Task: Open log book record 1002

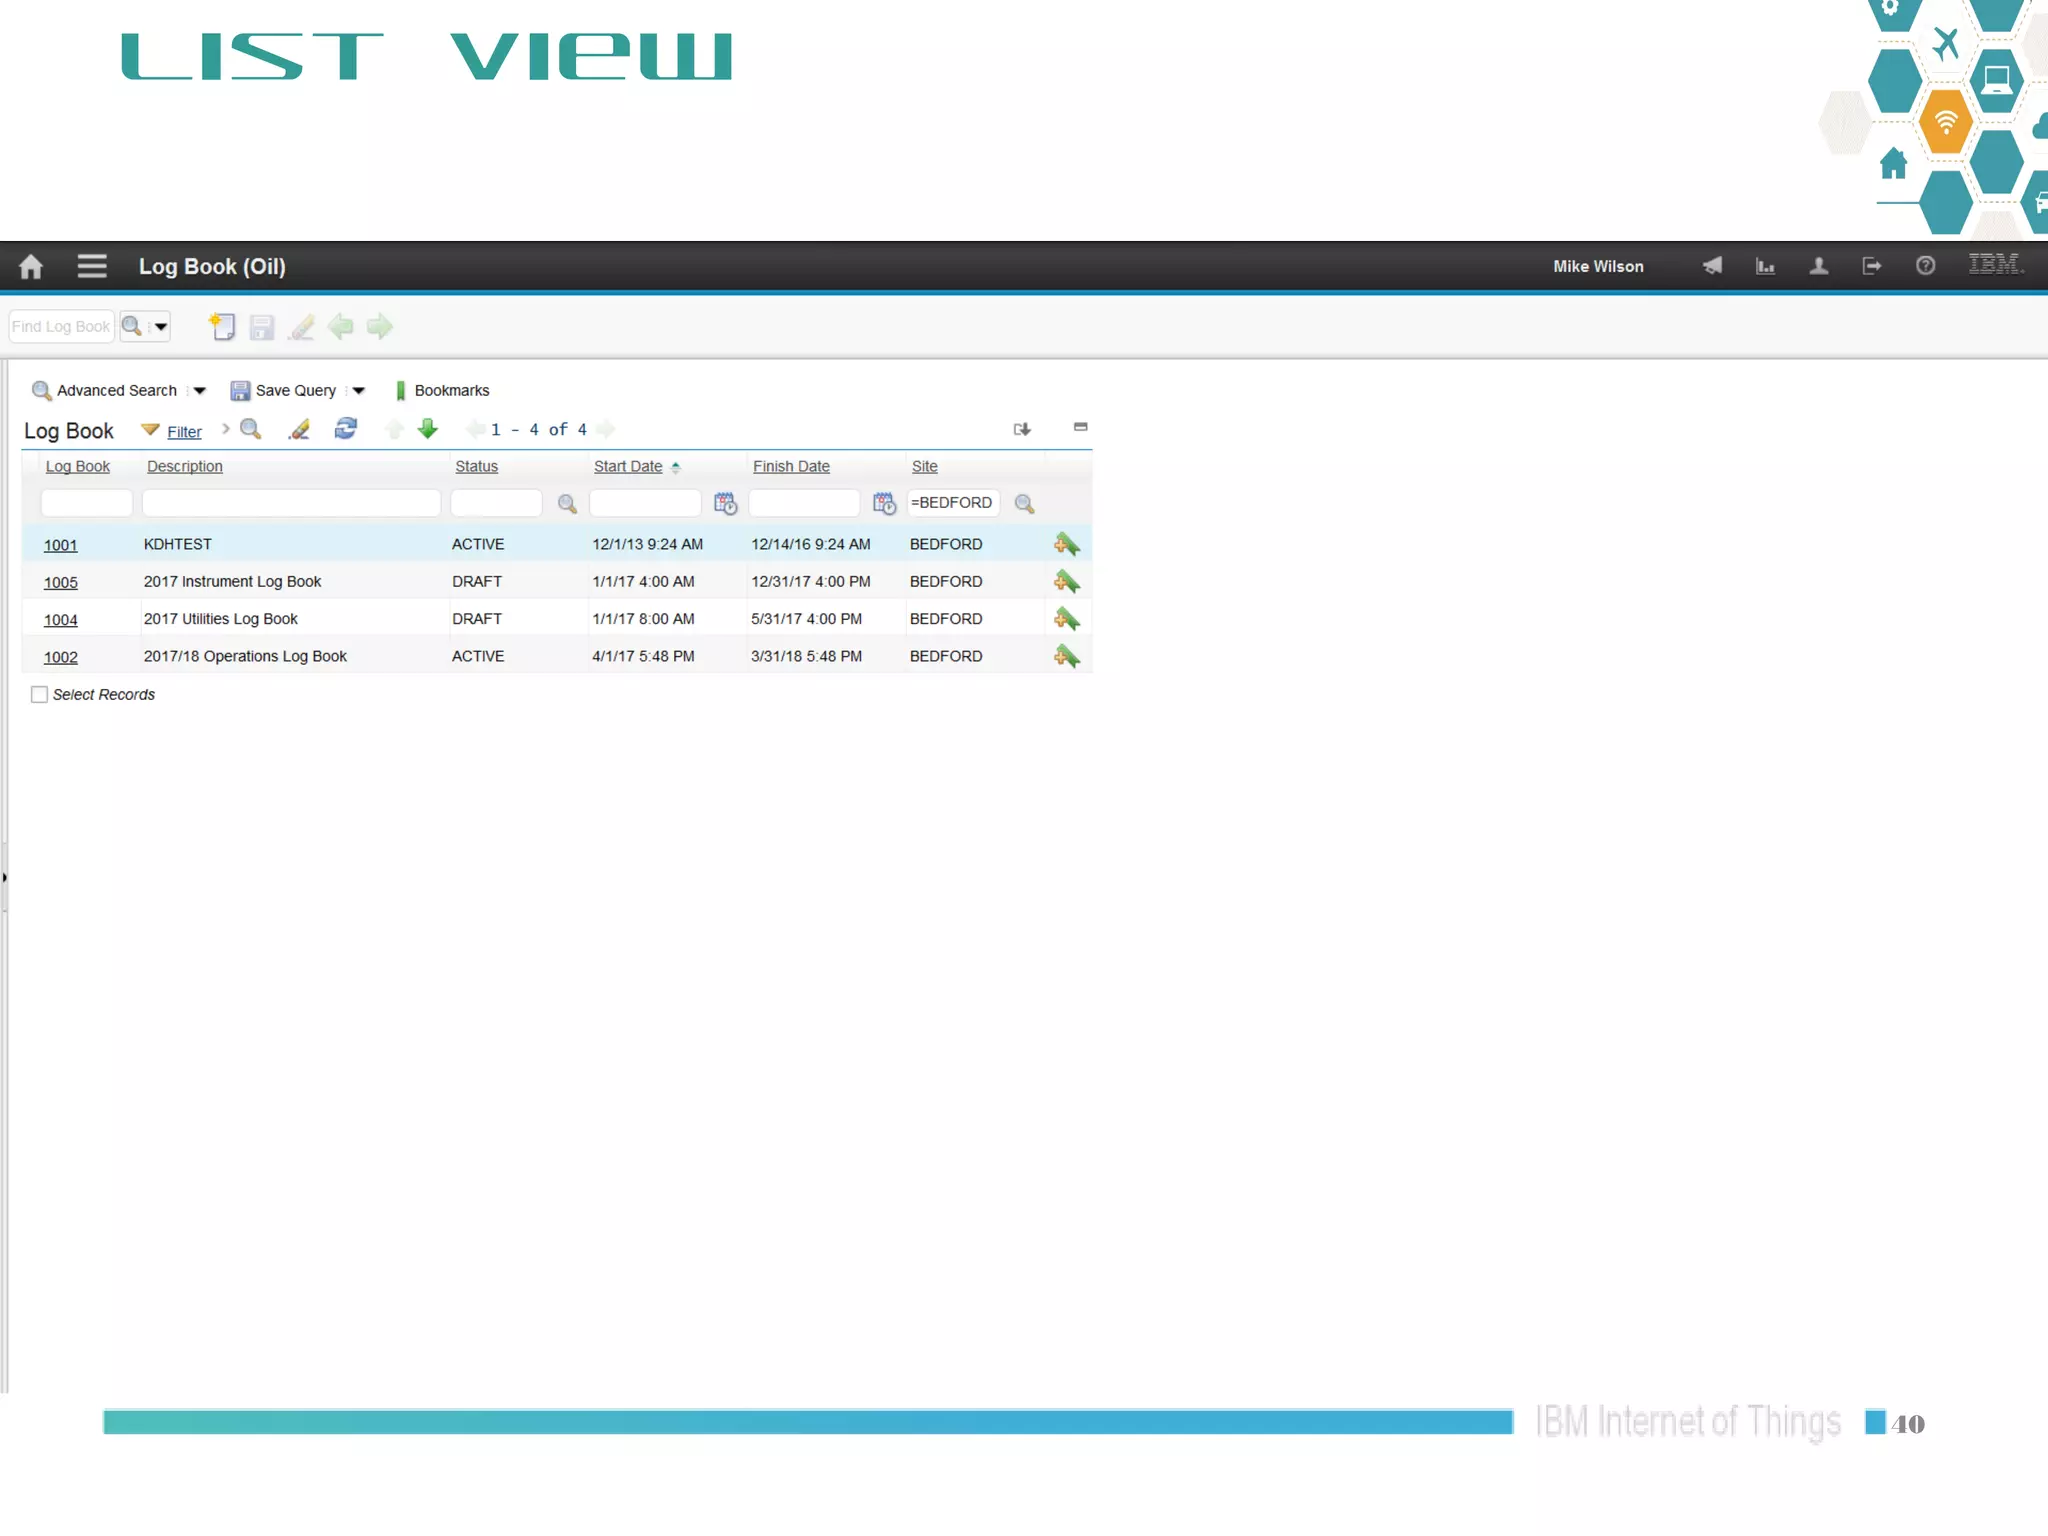Action: tap(60, 657)
